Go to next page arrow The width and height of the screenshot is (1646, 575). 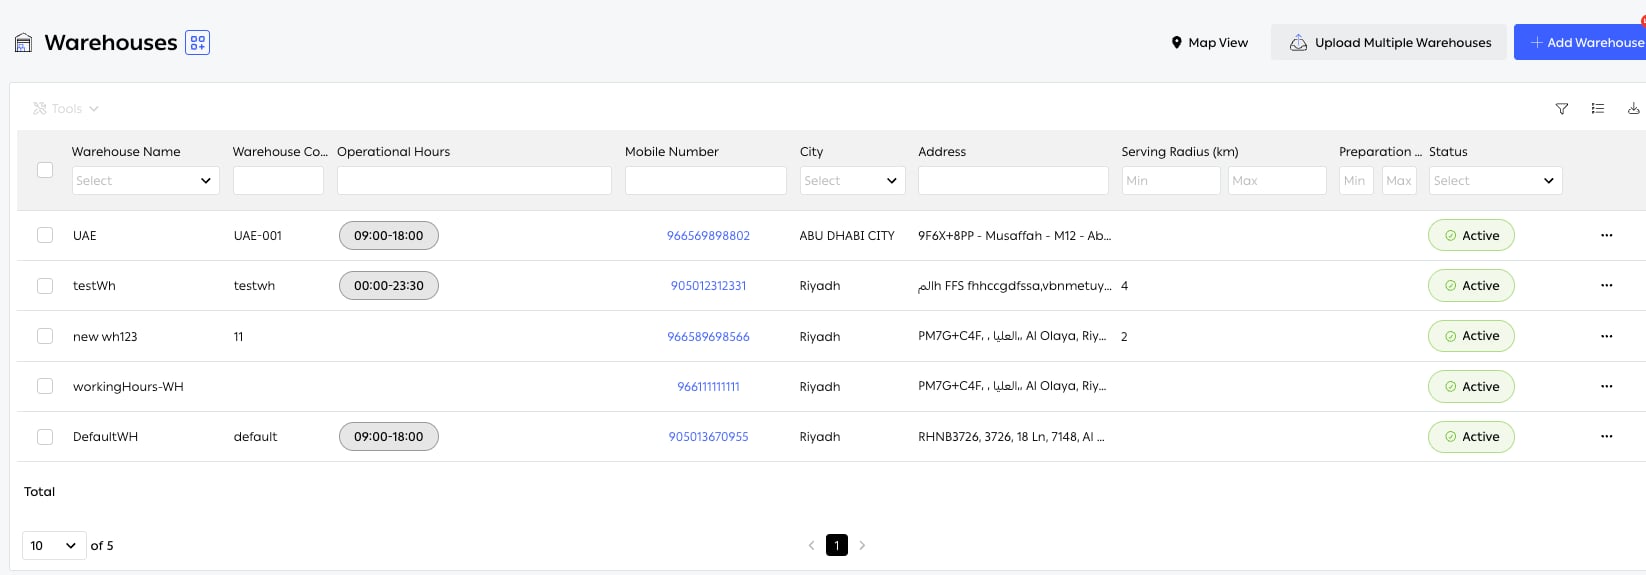[x=862, y=545]
